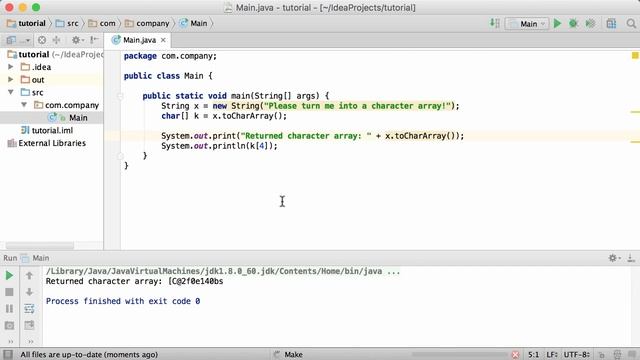Click the Make Project build icon
The height and width of the screenshot is (360, 640).
[494, 24]
